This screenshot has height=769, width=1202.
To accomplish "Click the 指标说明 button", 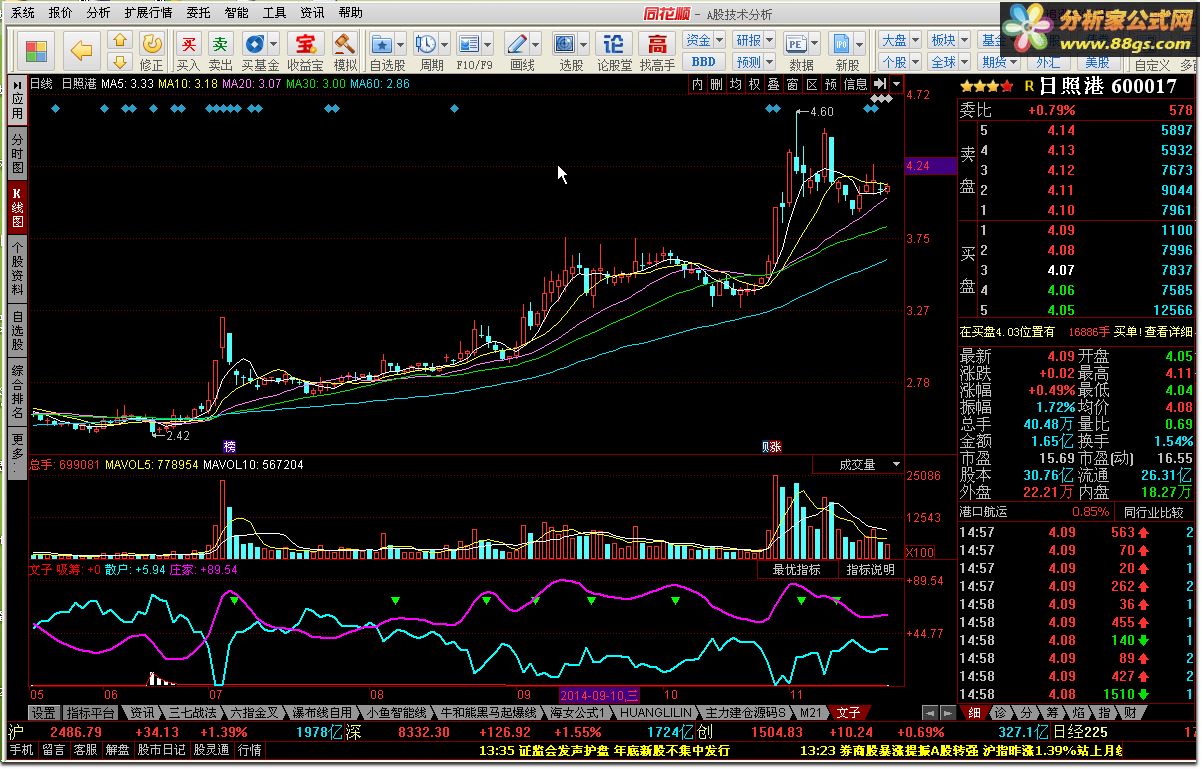I will [x=870, y=570].
